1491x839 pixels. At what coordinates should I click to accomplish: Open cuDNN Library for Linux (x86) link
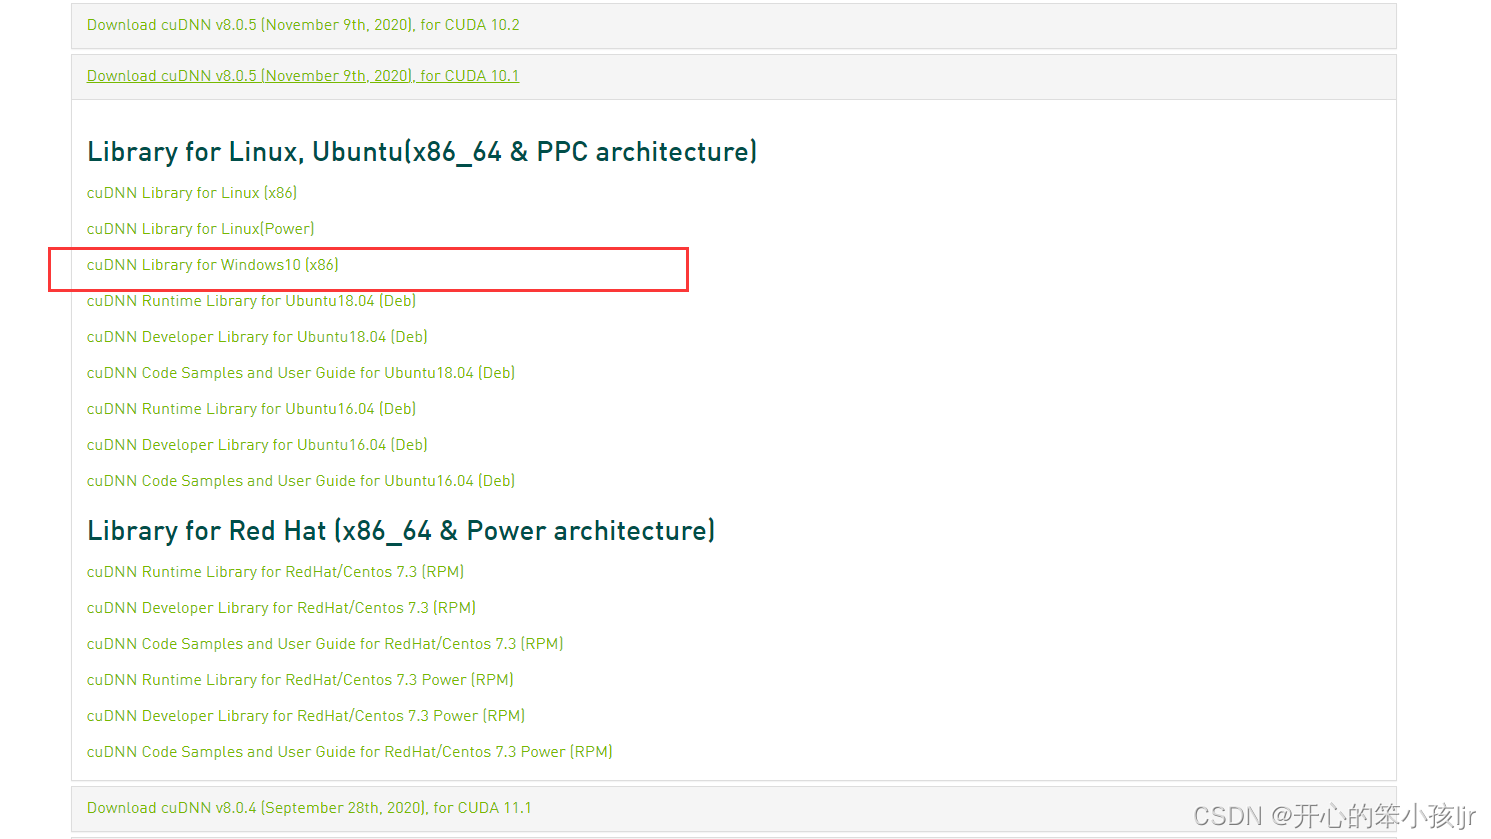coord(192,193)
